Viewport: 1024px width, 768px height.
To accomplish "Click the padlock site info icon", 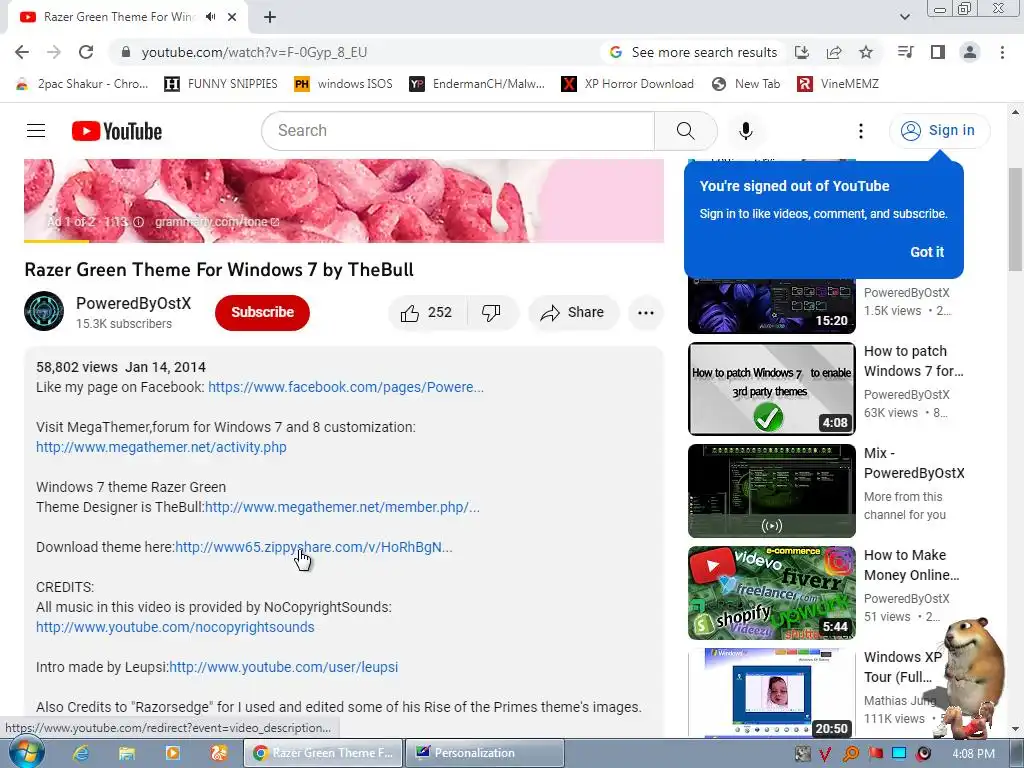I will click(x=126, y=52).
